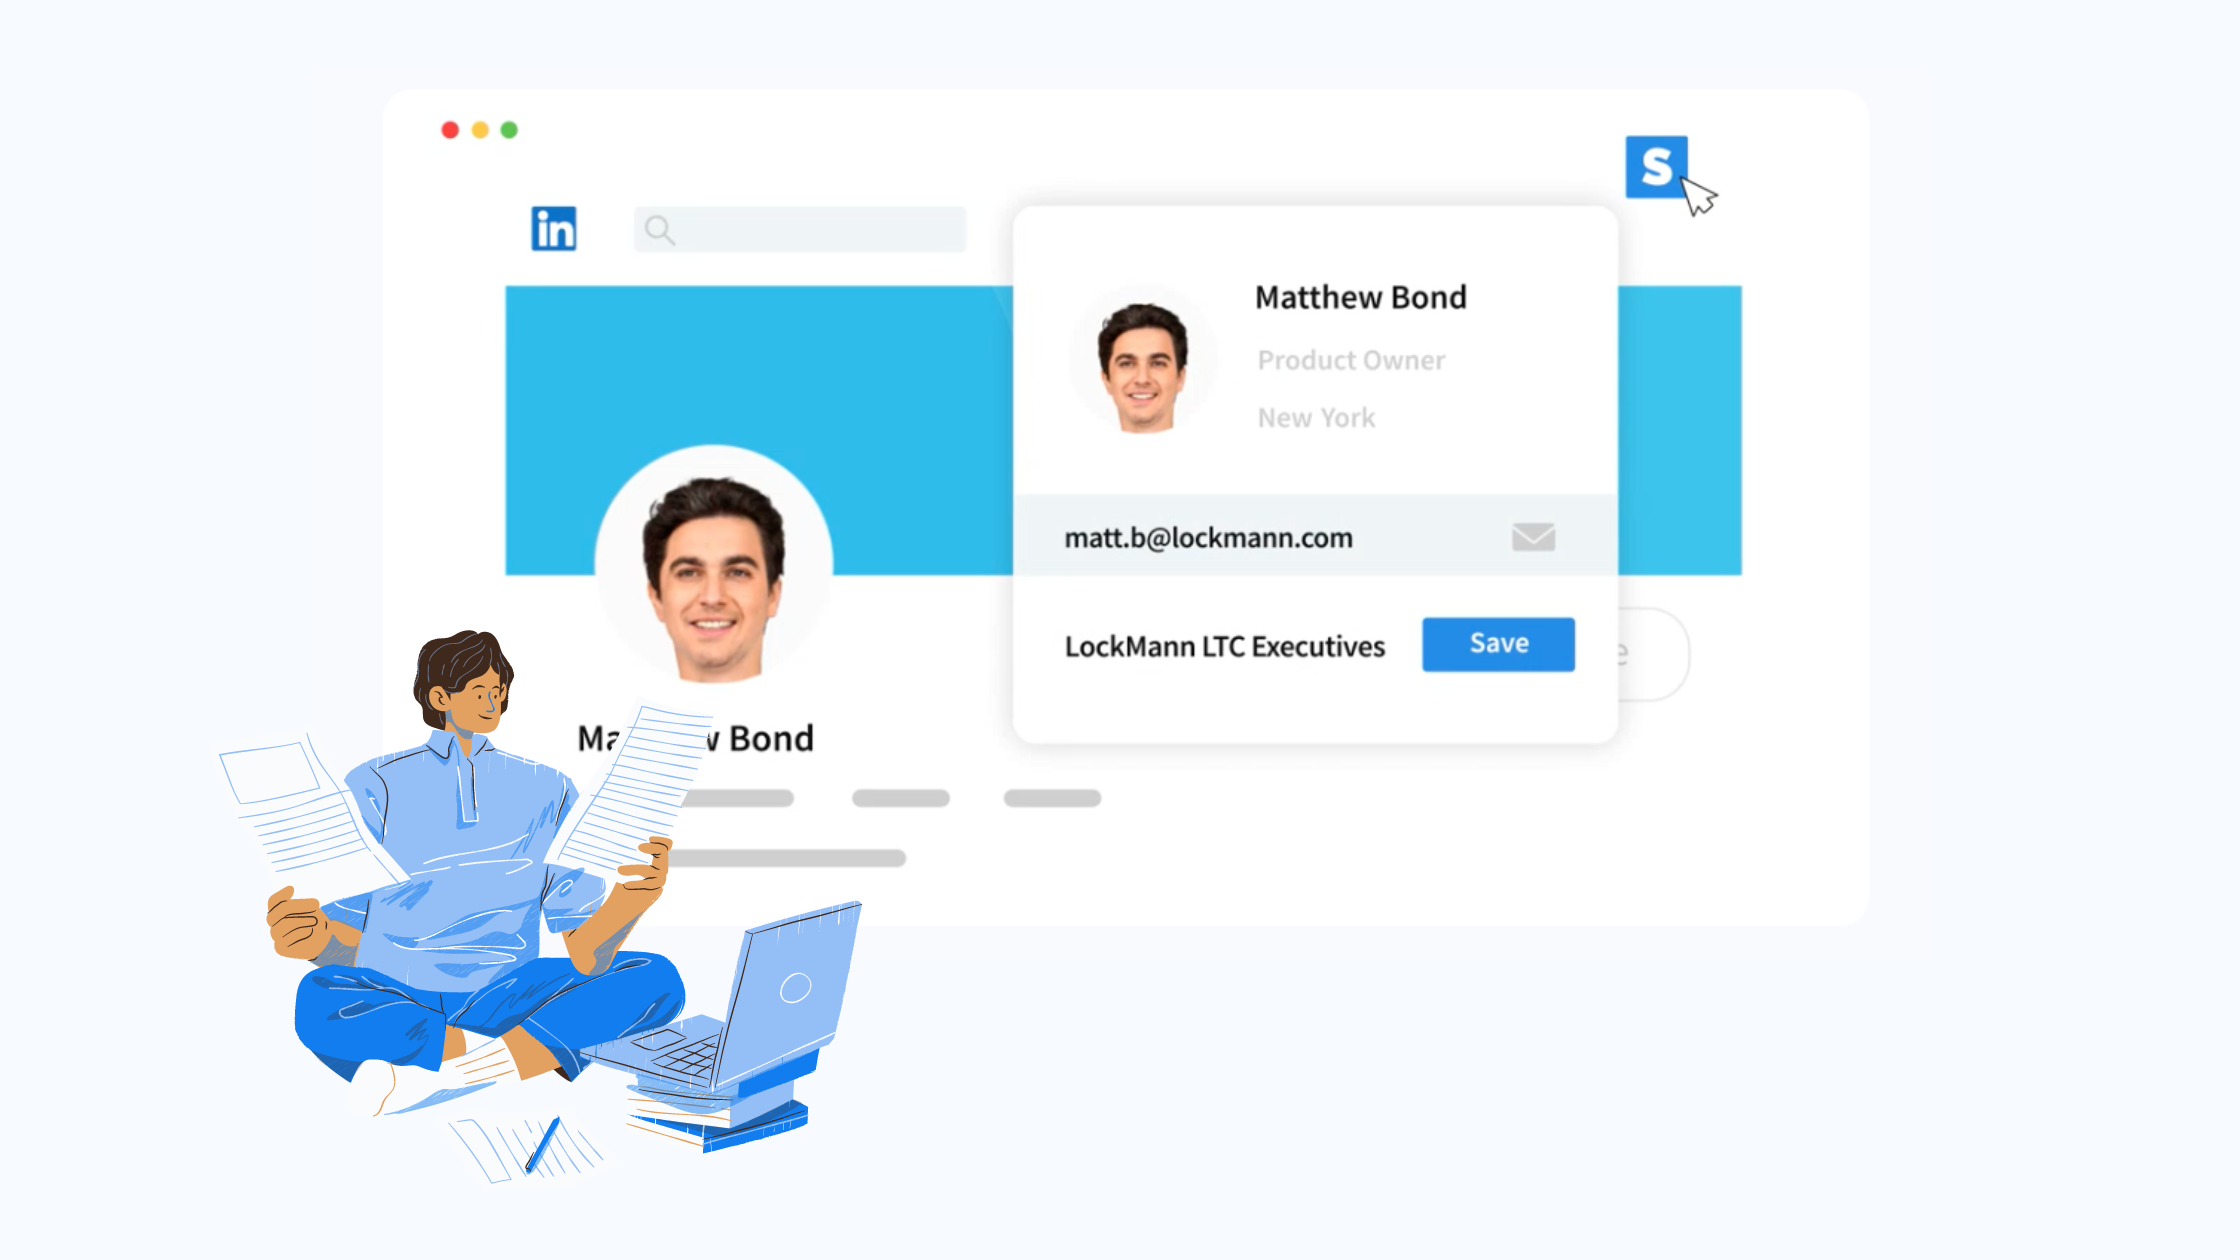Click the Surfe browser extension icon

click(1658, 163)
